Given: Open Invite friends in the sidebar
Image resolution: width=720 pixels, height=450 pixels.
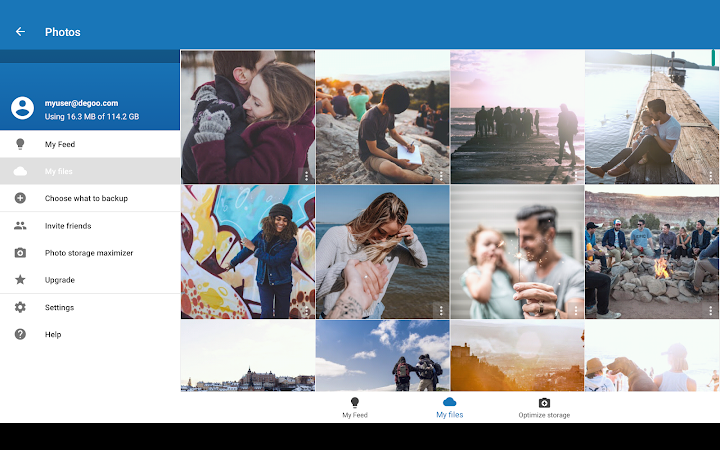Looking at the screenshot, I should pos(90,225).
